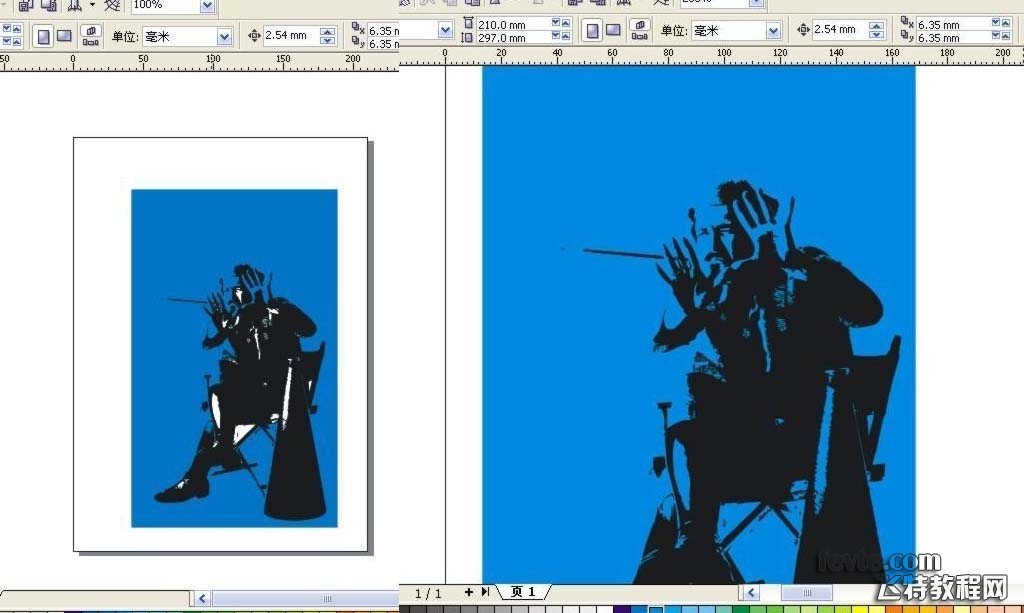Open the 100% zoom level dropdown
Image resolution: width=1024 pixels, height=613 pixels.
tap(208, 6)
